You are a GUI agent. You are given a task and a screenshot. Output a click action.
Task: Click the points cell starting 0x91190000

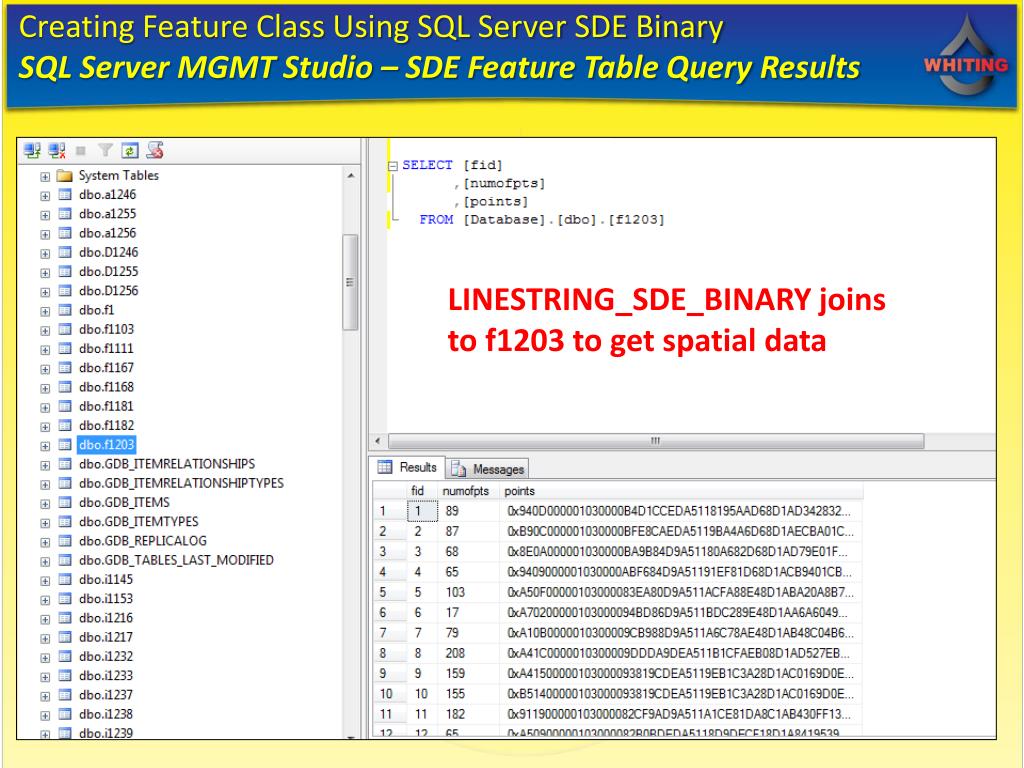[x=681, y=714]
